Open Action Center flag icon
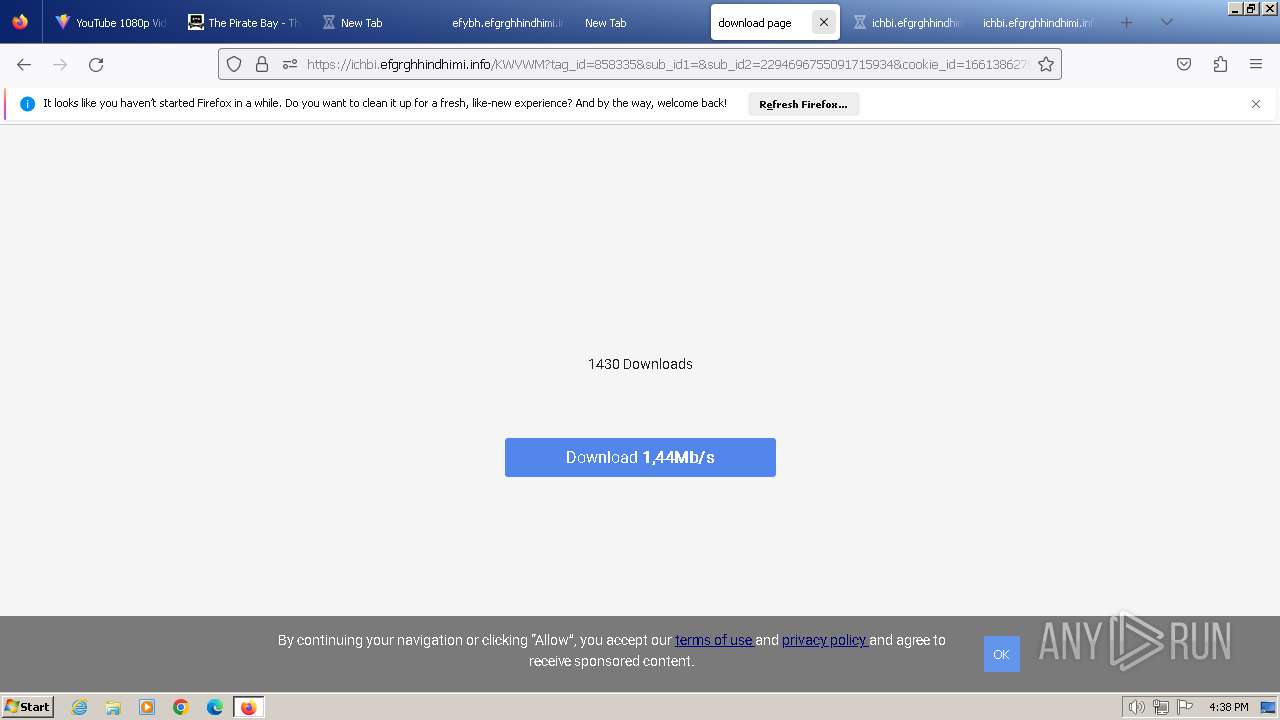The height and width of the screenshot is (720, 1280). [1185, 707]
